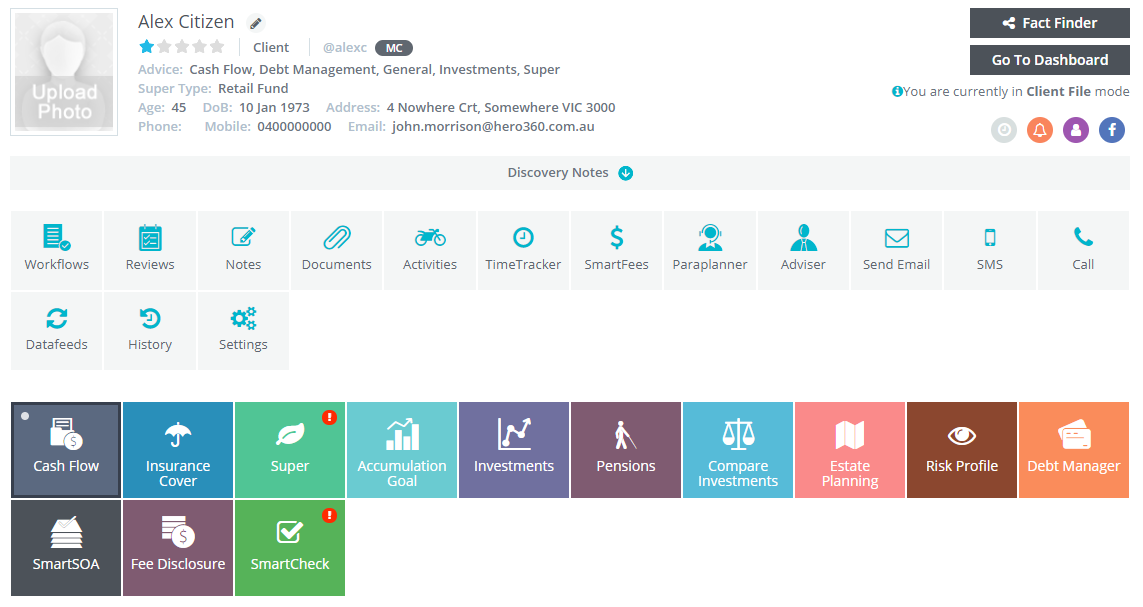Refresh the Datafeeds
1143x607 pixels.
pos(56,330)
